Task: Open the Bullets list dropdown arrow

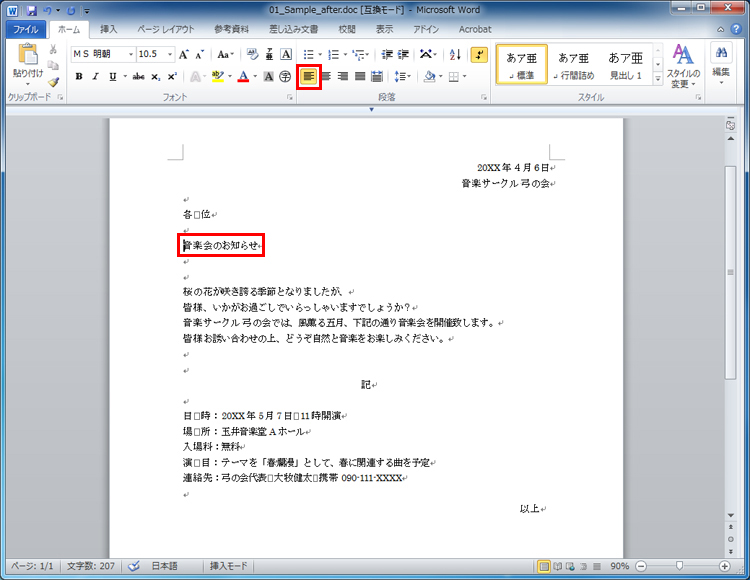Action: (x=320, y=55)
